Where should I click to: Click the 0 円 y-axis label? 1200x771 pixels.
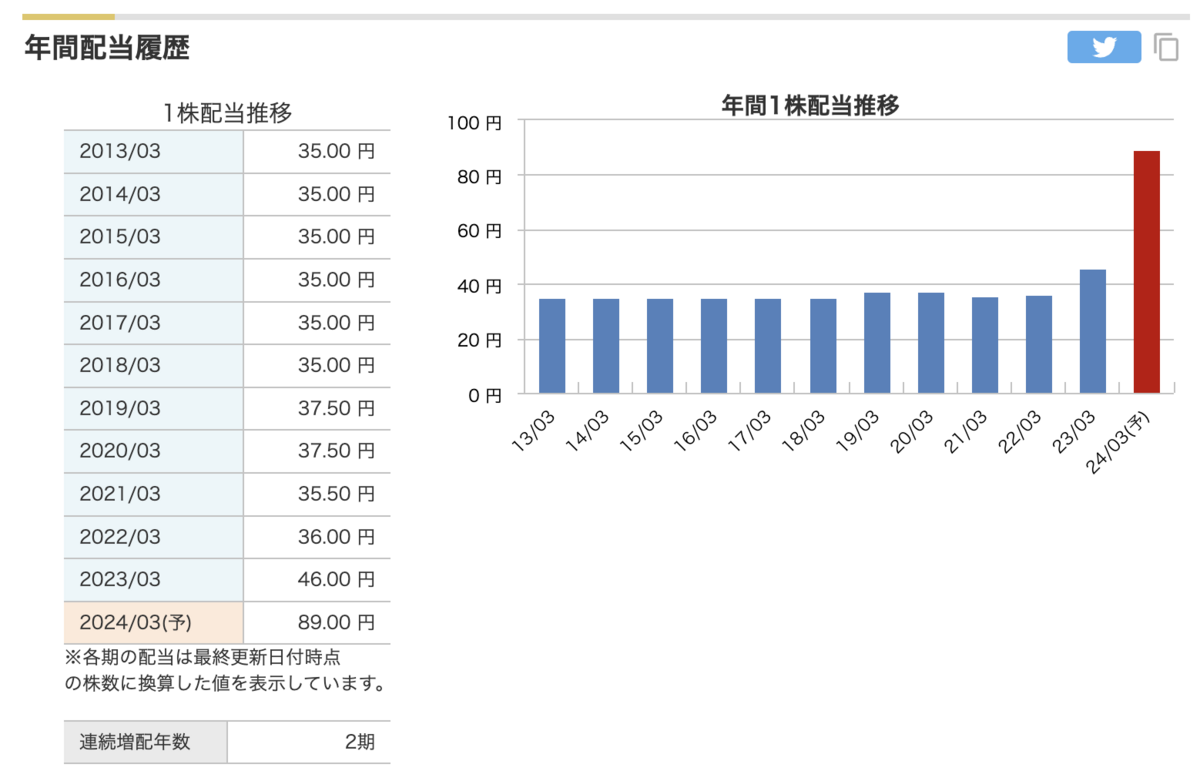tap(486, 396)
